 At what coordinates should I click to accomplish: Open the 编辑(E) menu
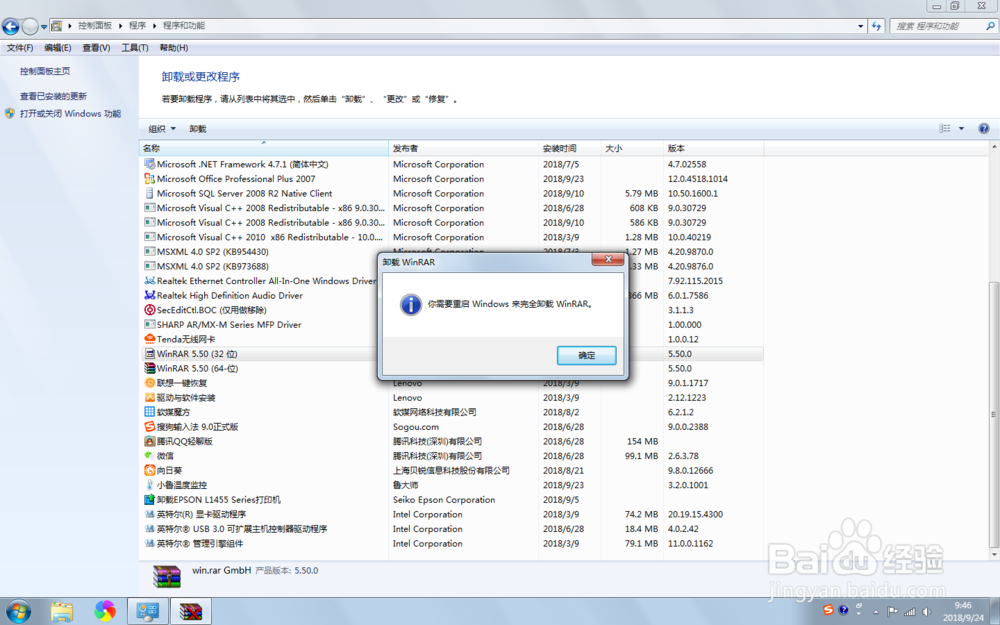pyautogui.click(x=57, y=48)
